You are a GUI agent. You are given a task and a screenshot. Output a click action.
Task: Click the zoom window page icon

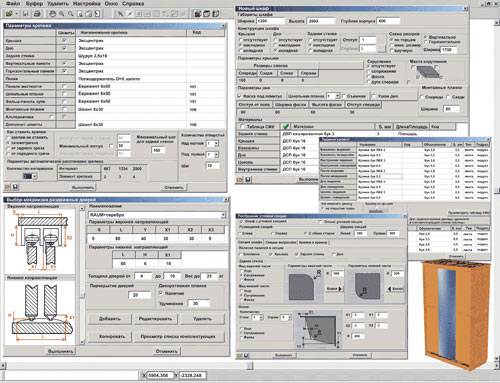[x=80, y=14]
